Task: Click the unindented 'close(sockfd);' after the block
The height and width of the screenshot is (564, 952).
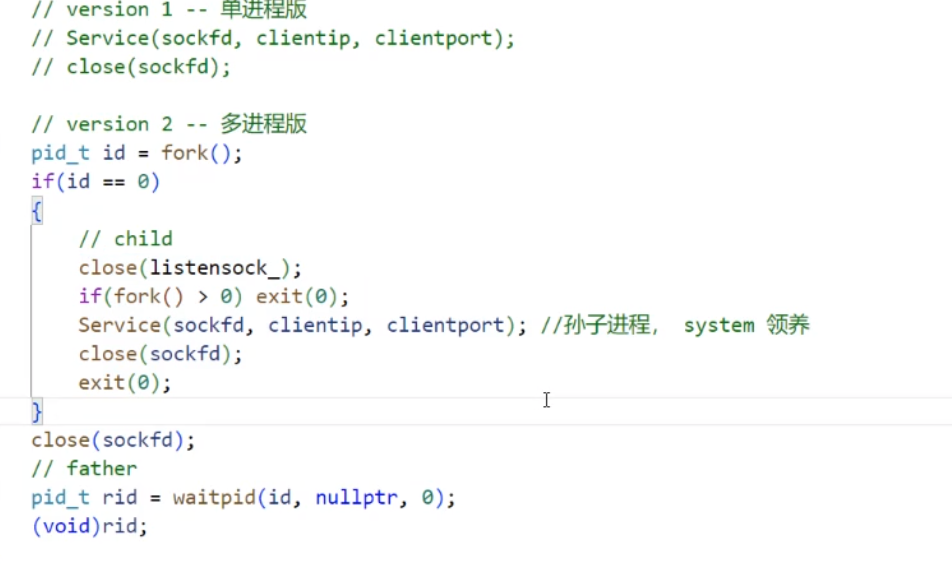Action: 113,440
